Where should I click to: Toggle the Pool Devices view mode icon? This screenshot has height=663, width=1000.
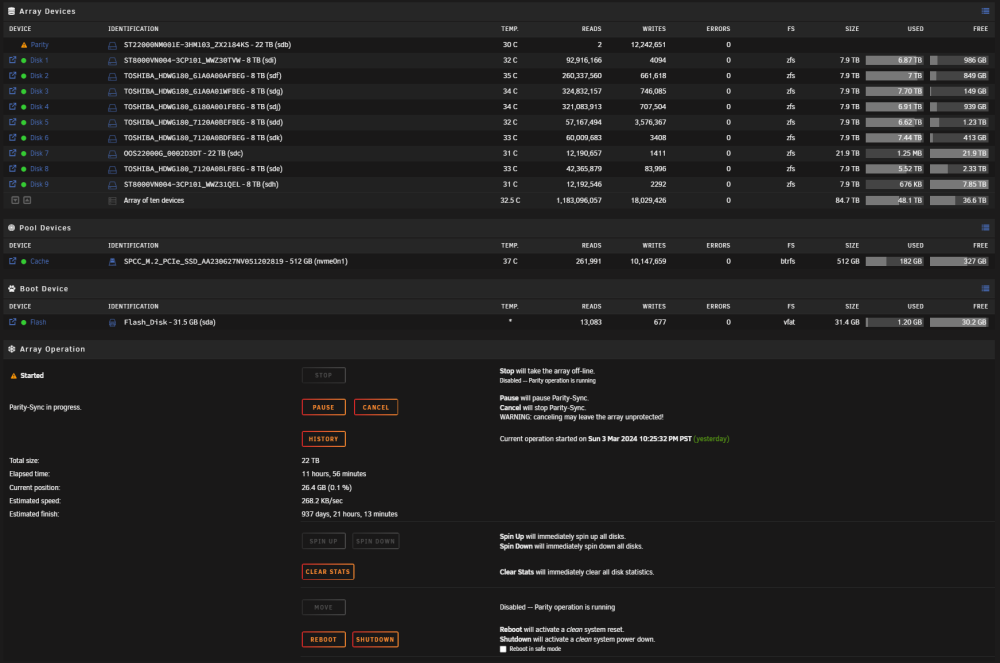click(x=985, y=228)
